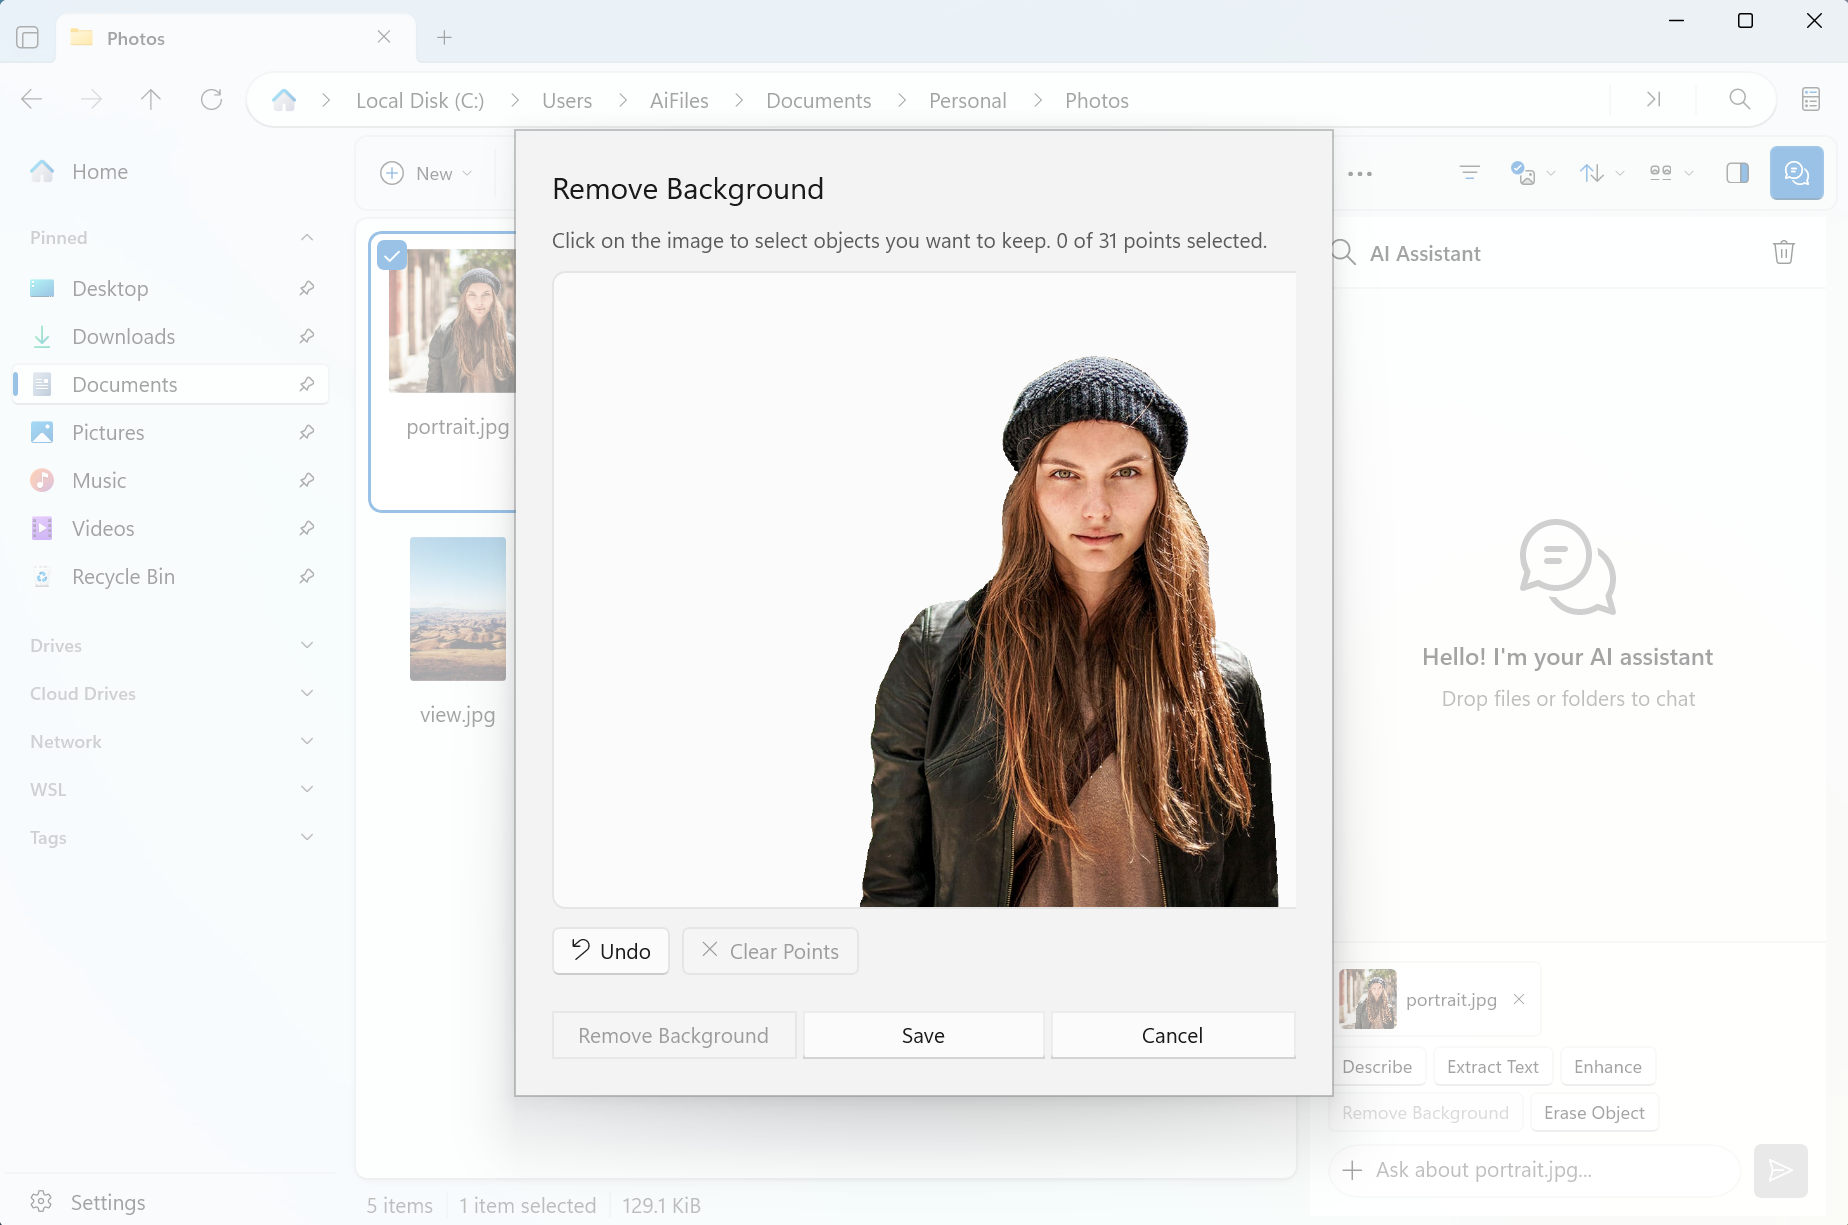Click the Extract Text suggestion chip
This screenshot has width=1848, height=1225.
tap(1493, 1066)
